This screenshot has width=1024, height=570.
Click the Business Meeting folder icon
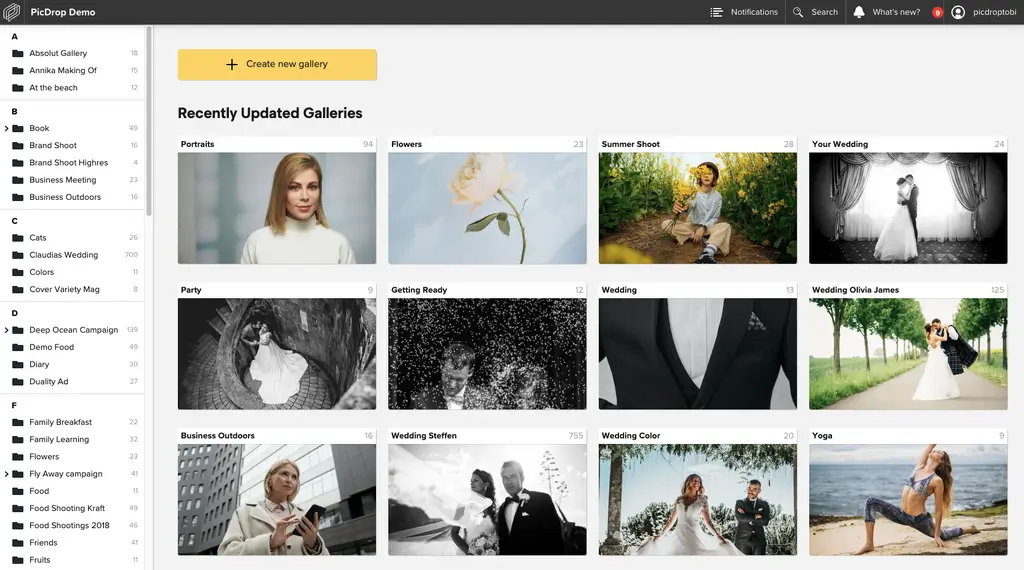18,180
